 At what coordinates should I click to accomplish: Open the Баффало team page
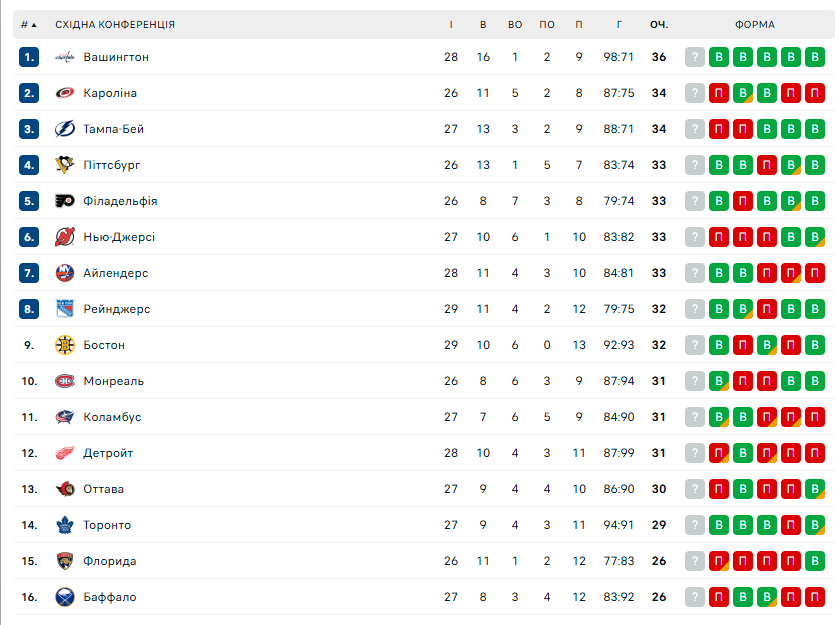110,597
